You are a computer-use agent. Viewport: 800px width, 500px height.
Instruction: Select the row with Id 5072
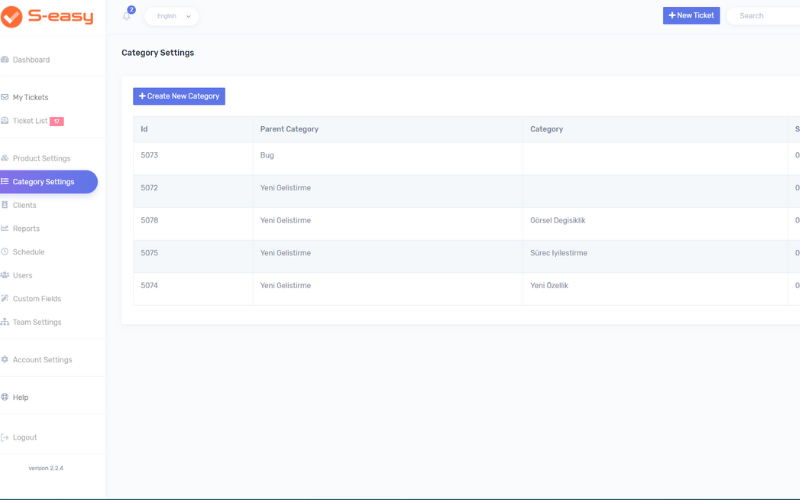(466, 191)
